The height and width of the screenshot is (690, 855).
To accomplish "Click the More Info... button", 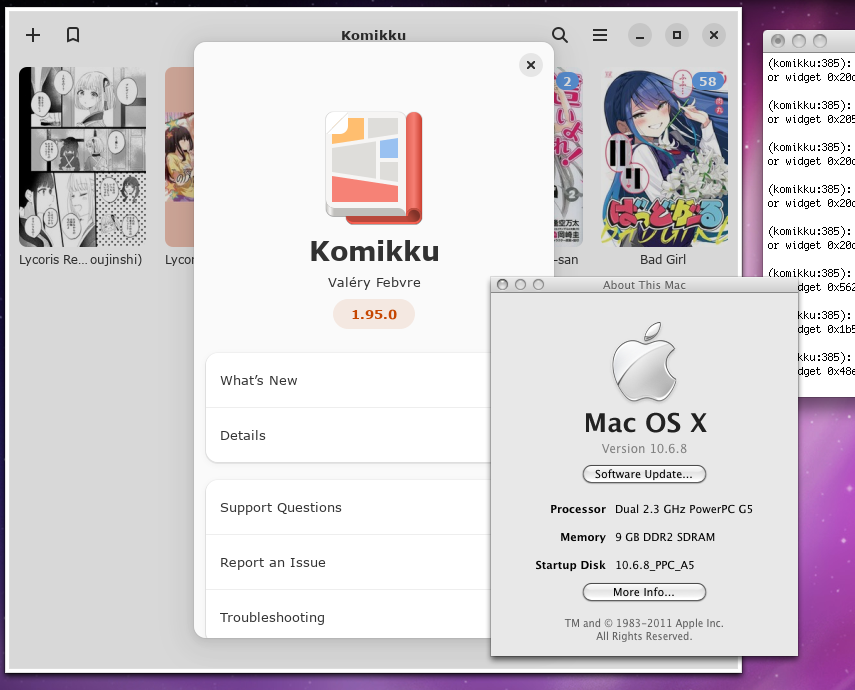I will (x=644, y=592).
